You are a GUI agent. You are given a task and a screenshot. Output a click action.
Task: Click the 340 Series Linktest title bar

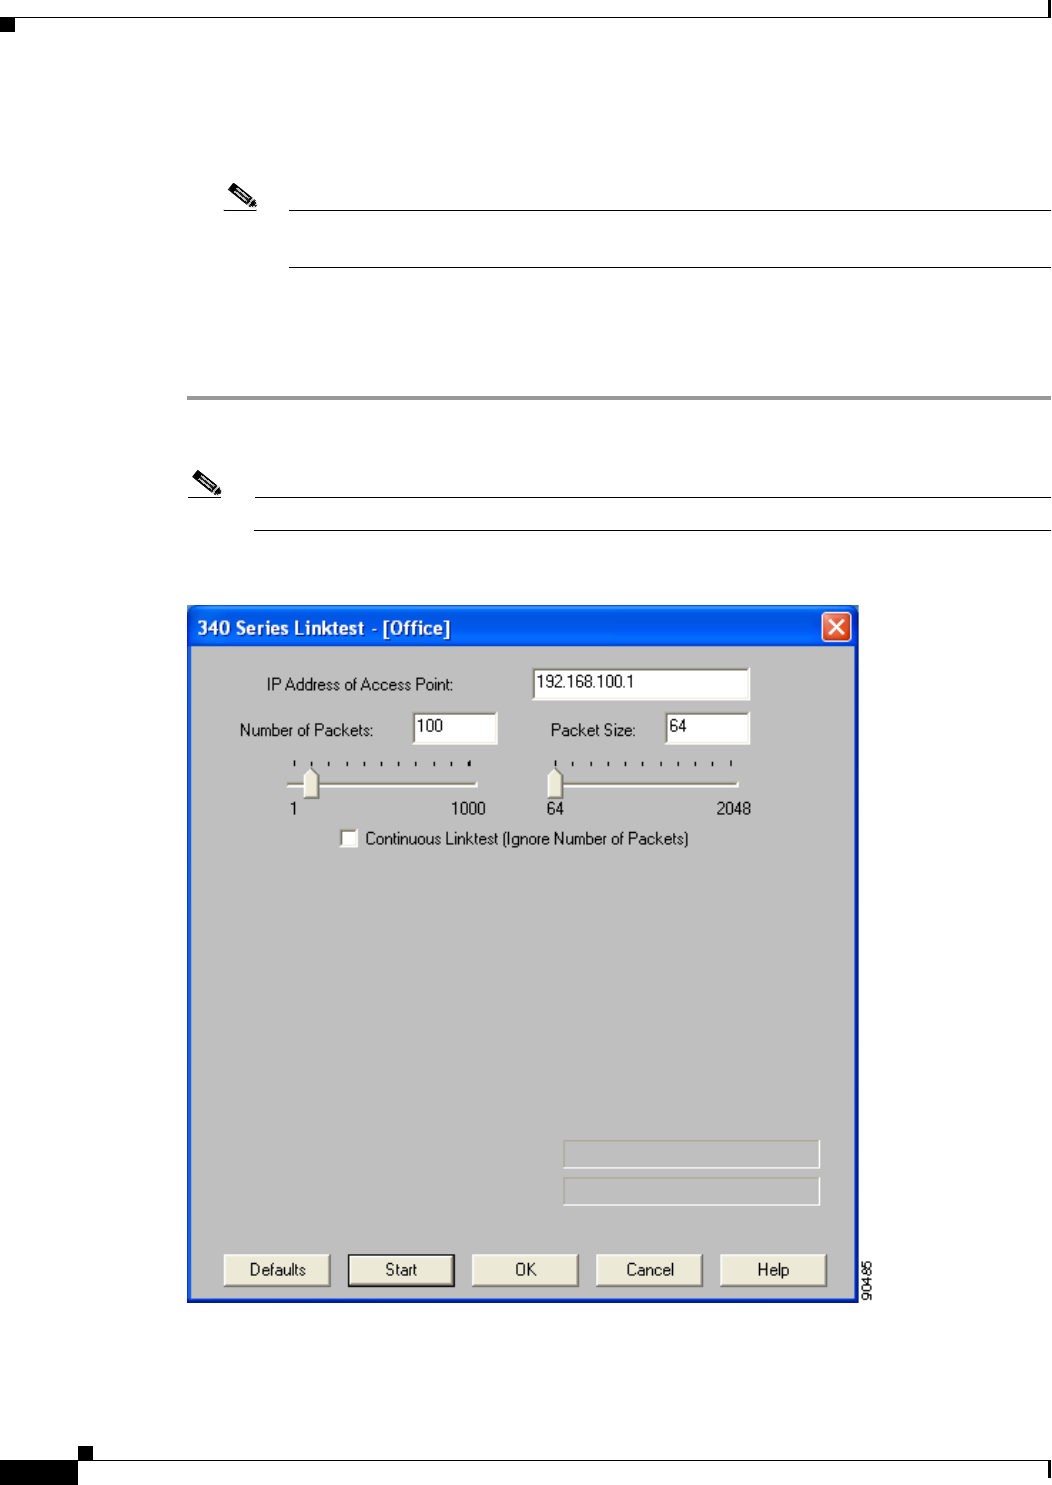click(x=522, y=627)
